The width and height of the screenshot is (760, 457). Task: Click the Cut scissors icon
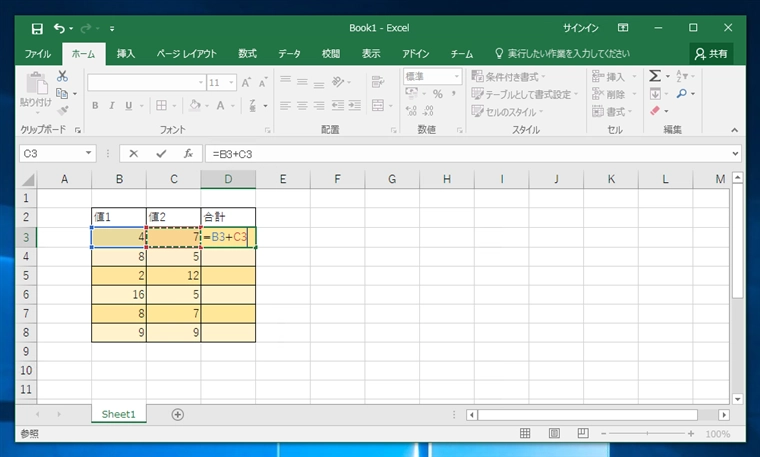pyautogui.click(x=62, y=76)
